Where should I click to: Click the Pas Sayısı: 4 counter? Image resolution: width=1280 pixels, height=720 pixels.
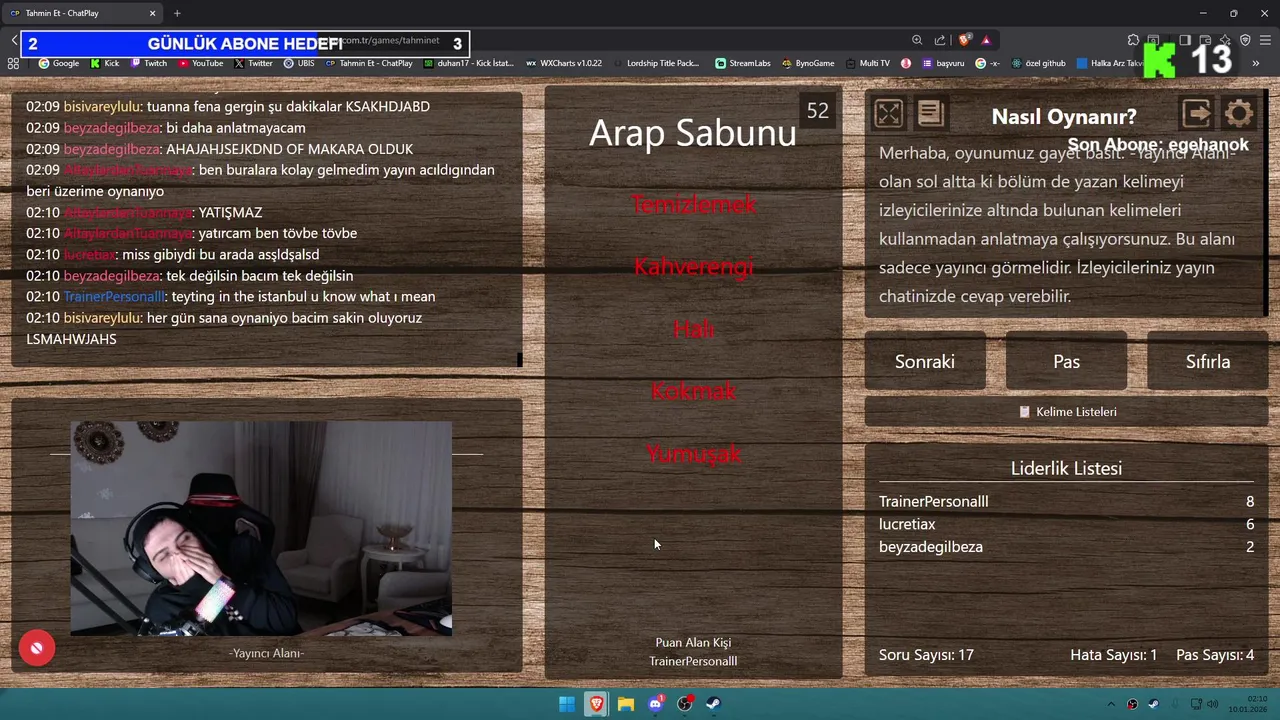pos(1215,655)
